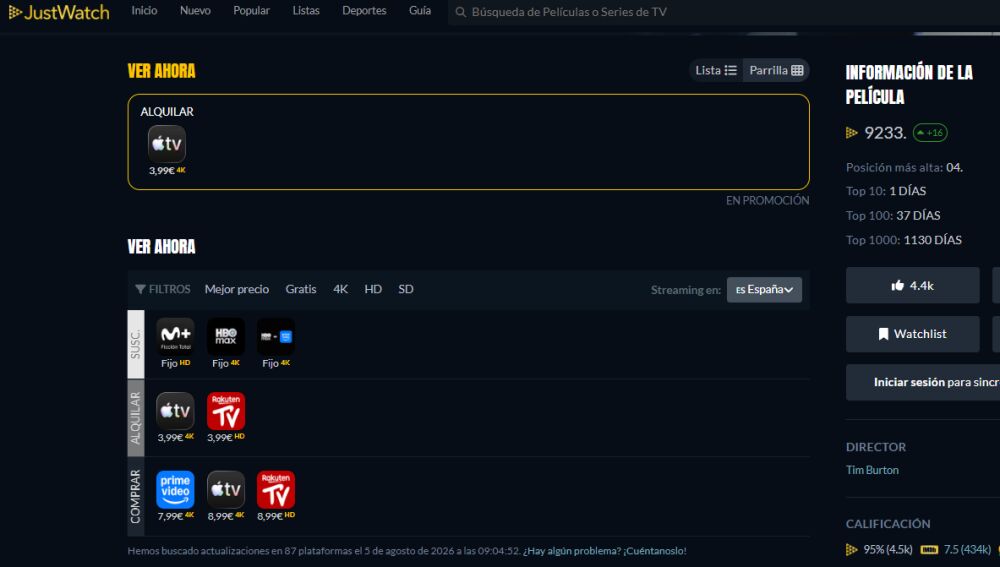1000x567 pixels.
Task: Click the EN PROMOCIÓN label
Action: click(x=767, y=200)
